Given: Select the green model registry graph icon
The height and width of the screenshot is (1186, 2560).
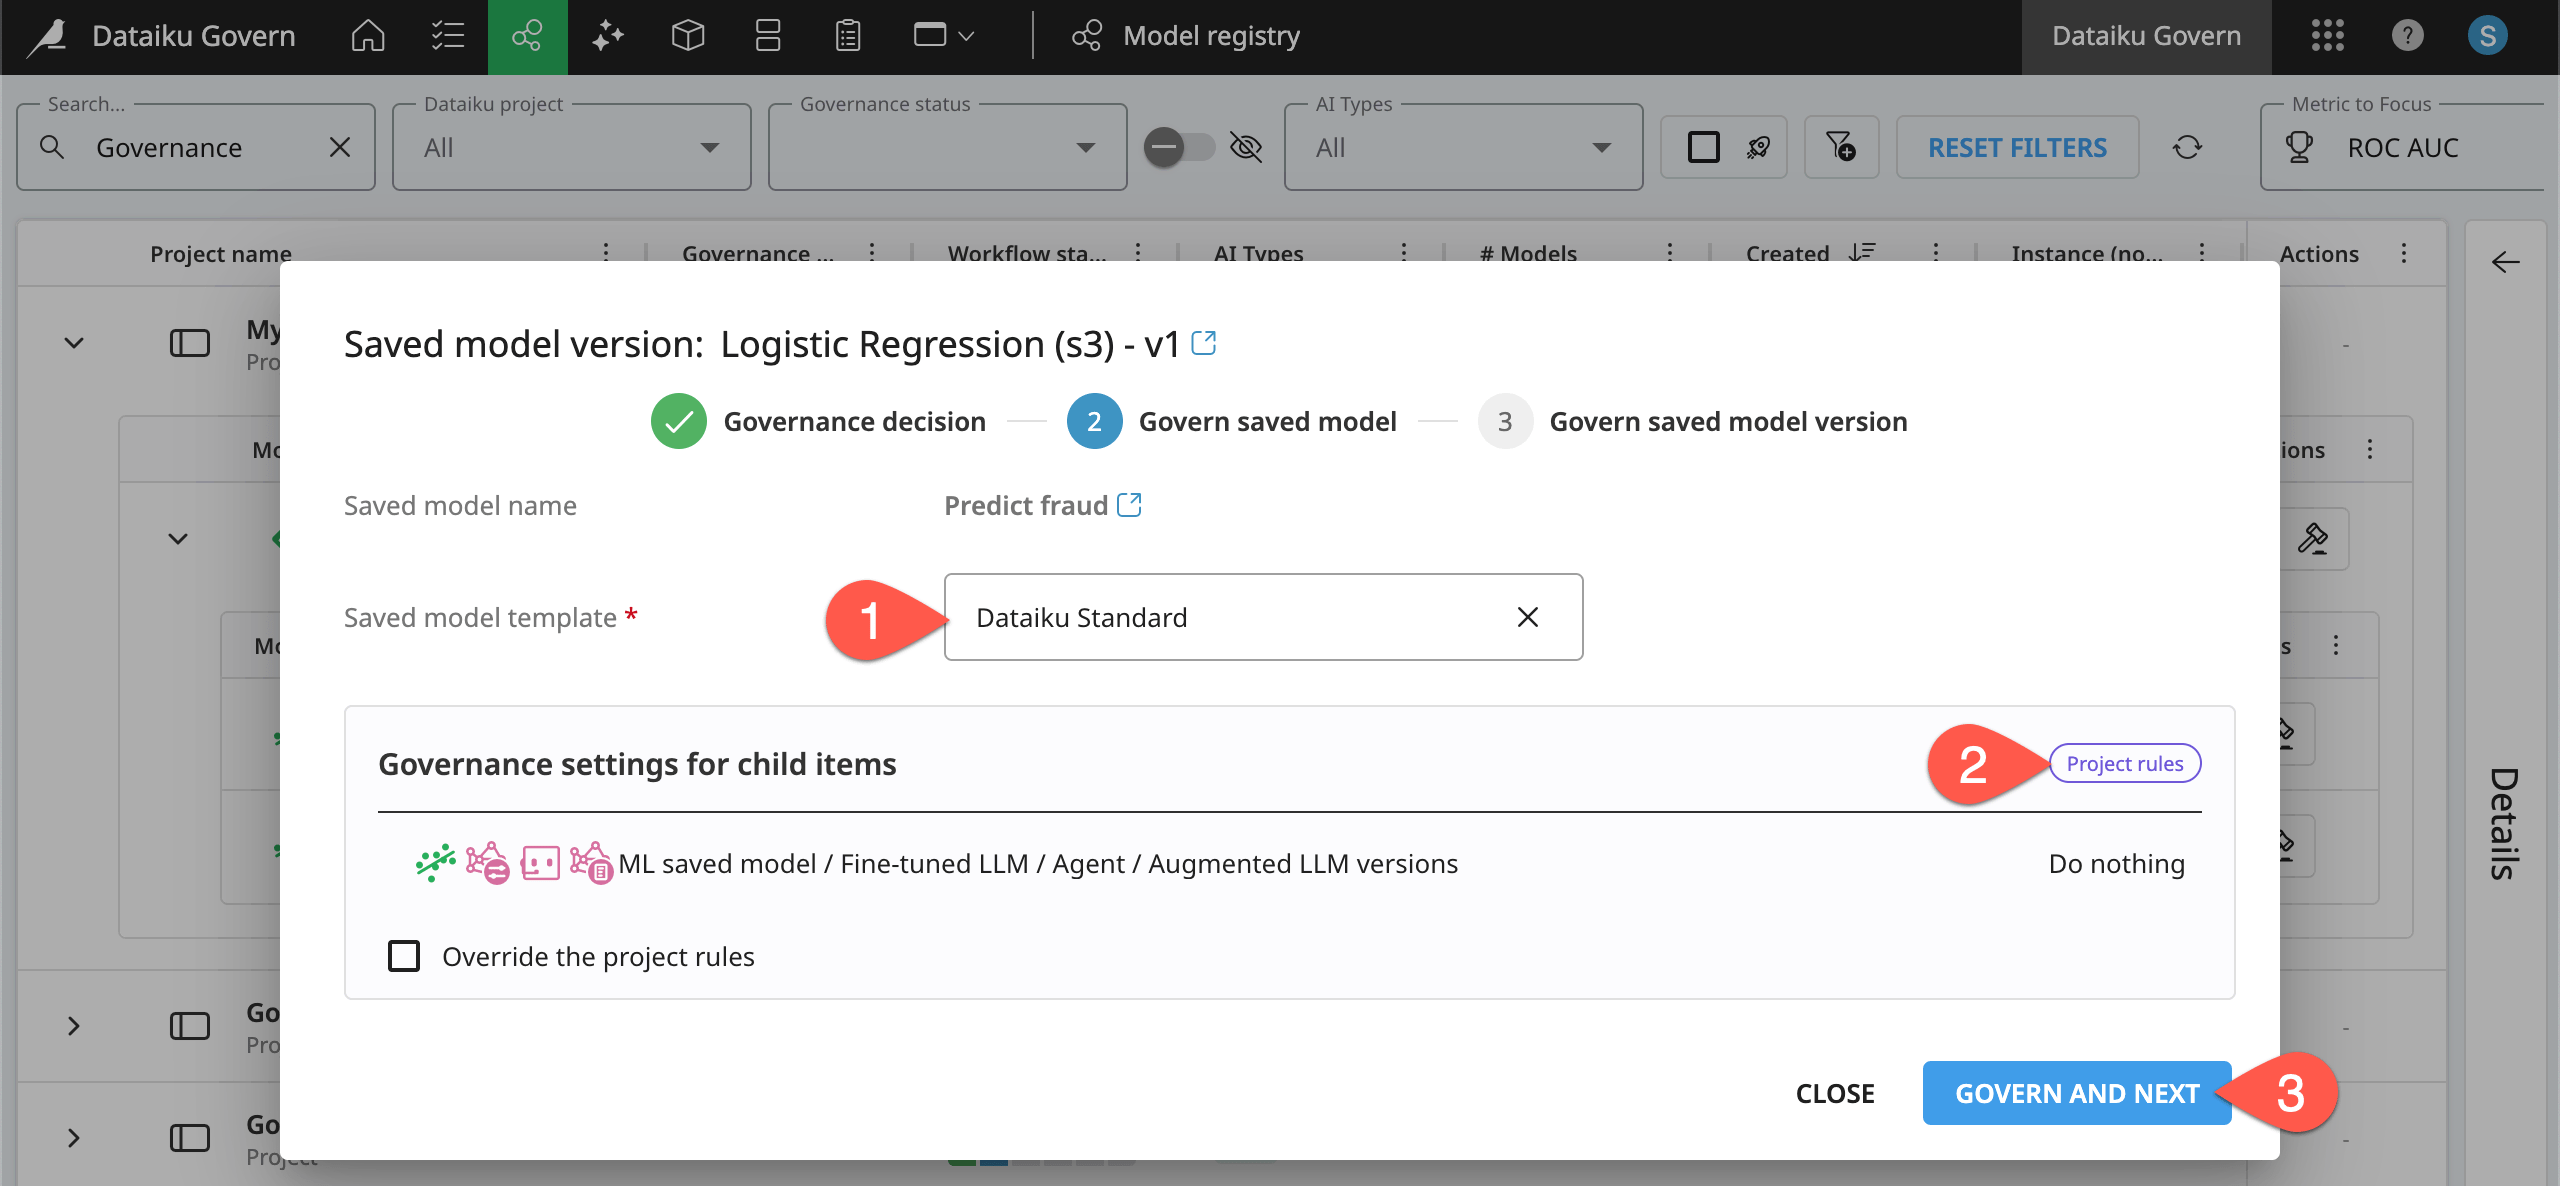Looking at the screenshot, I should (x=527, y=36).
